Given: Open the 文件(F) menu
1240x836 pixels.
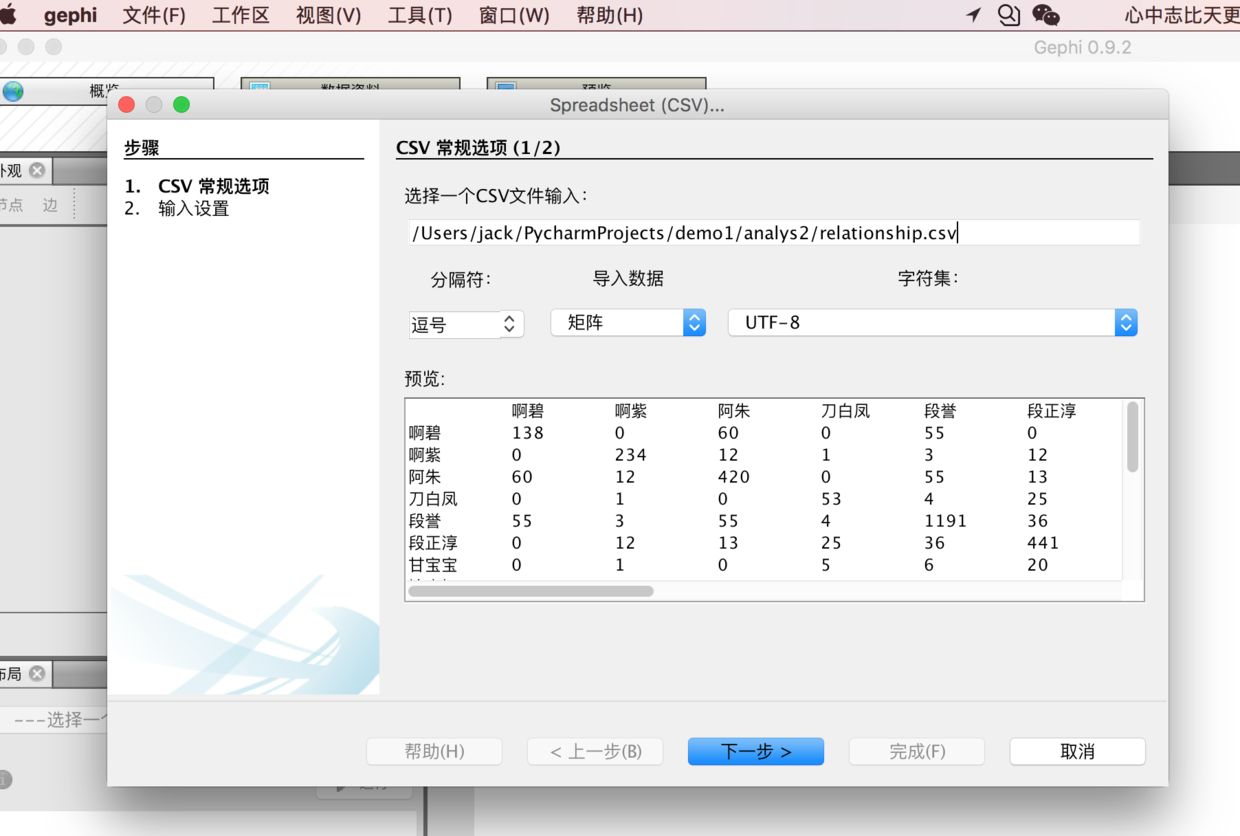Looking at the screenshot, I should [x=154, y=15].
